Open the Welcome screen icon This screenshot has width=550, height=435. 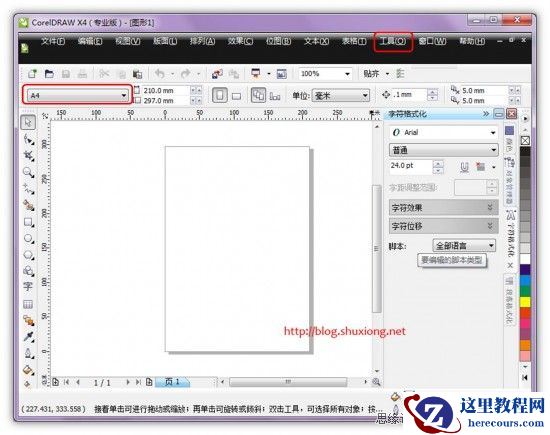(x=282, y=74)
